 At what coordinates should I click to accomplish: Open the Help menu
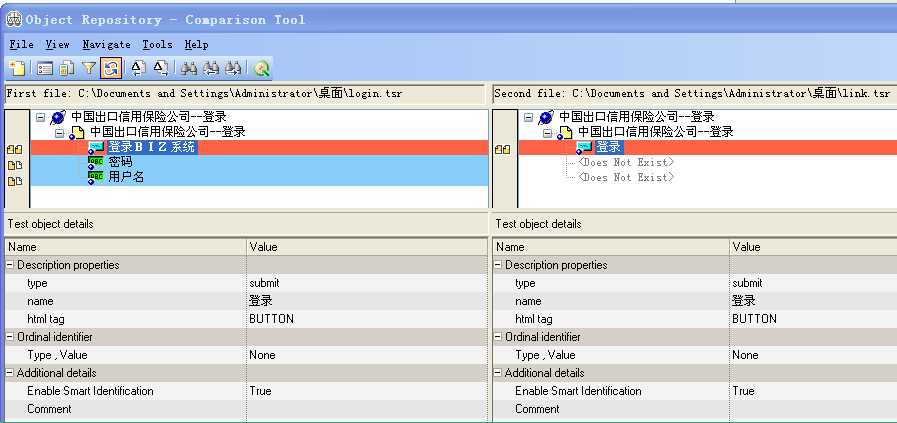(196, 44)
